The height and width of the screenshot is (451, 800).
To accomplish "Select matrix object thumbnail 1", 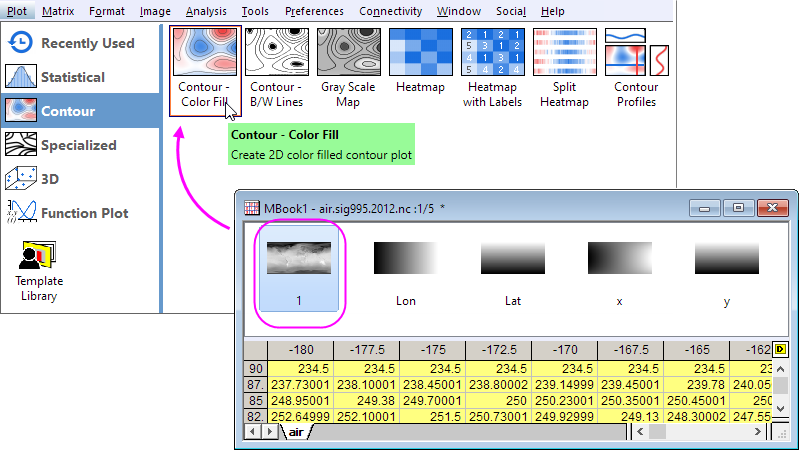I will pos(299,270).
